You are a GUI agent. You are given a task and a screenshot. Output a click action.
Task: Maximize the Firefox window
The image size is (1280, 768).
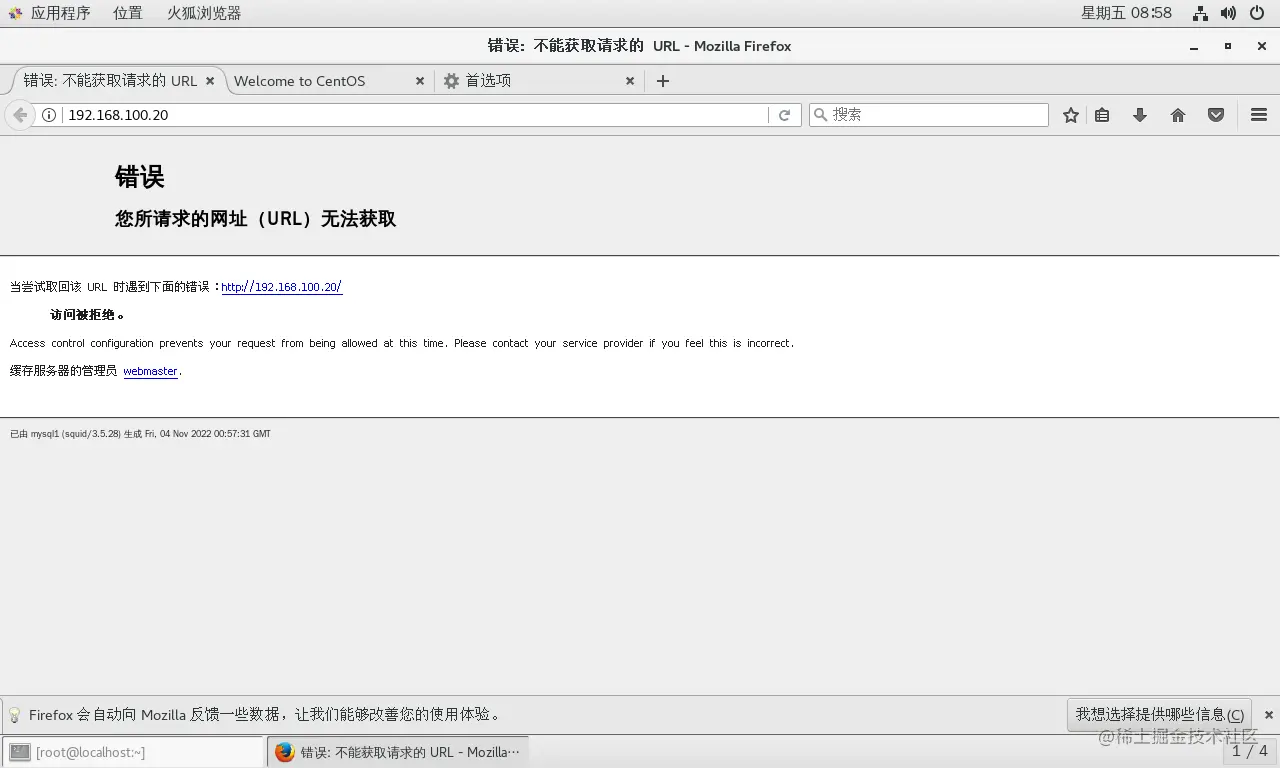tap(1228, 46)
